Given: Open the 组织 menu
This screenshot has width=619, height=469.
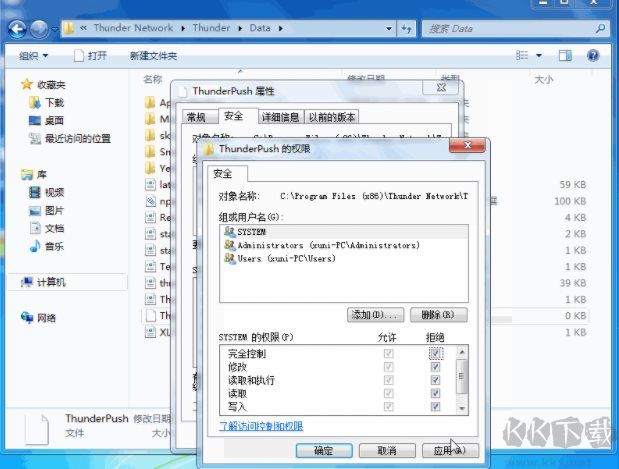Looking at the screenshot, I should tap(34, 56).
